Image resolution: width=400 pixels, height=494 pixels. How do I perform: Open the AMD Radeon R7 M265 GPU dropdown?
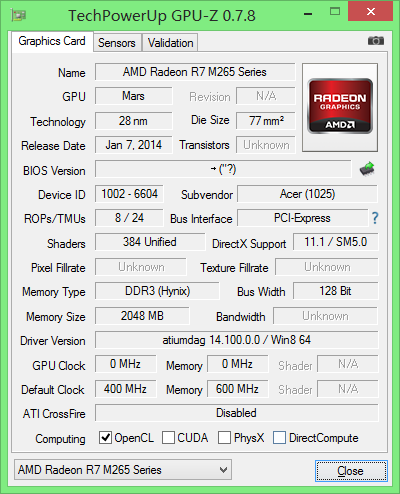(x=123, y=470)
